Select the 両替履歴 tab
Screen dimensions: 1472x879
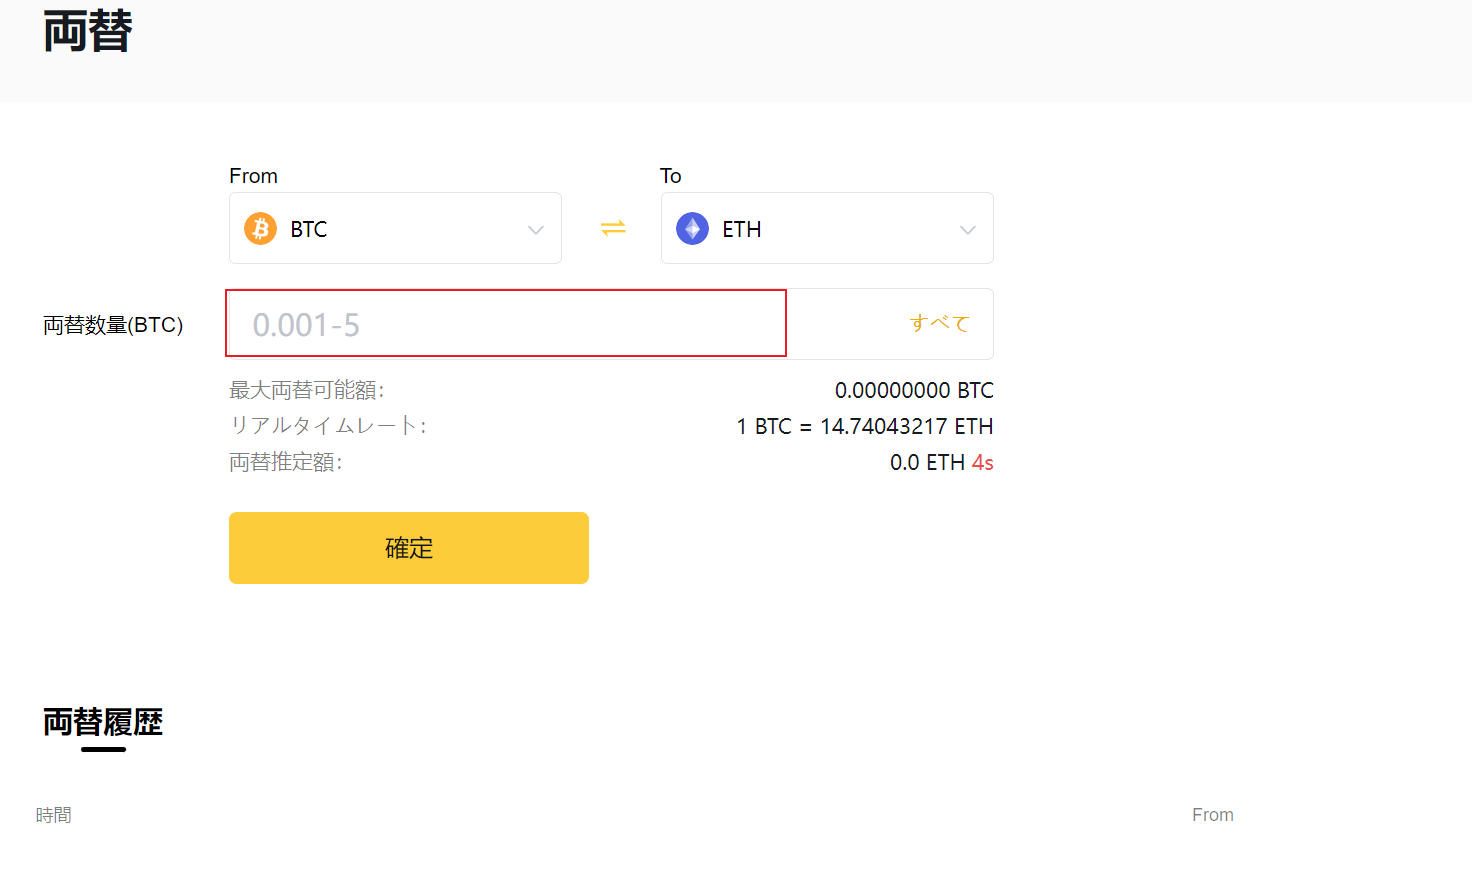[x=103, y=722]
